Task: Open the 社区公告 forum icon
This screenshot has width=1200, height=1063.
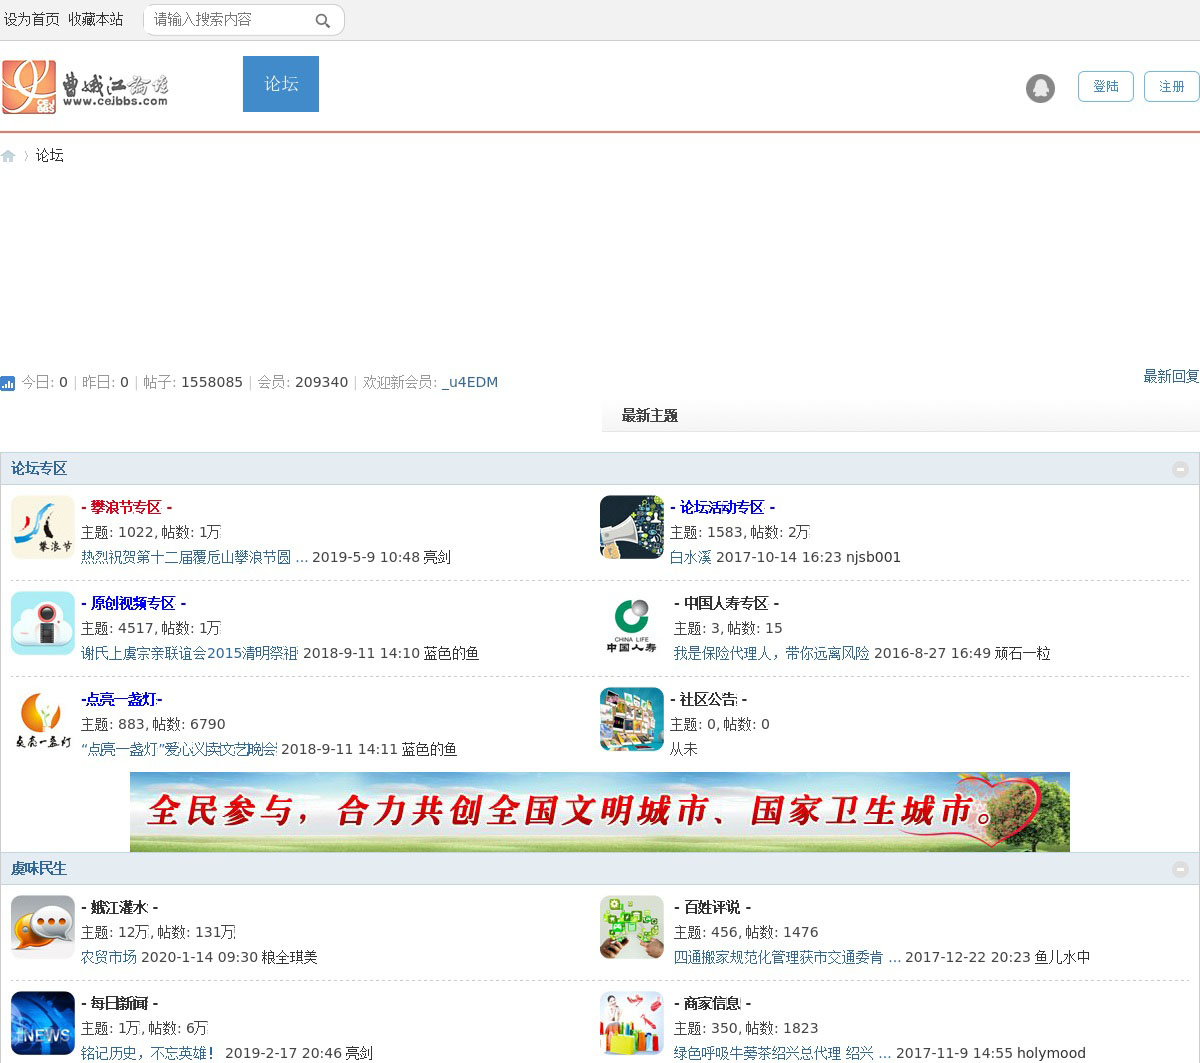Action: (x=631, y=719)
